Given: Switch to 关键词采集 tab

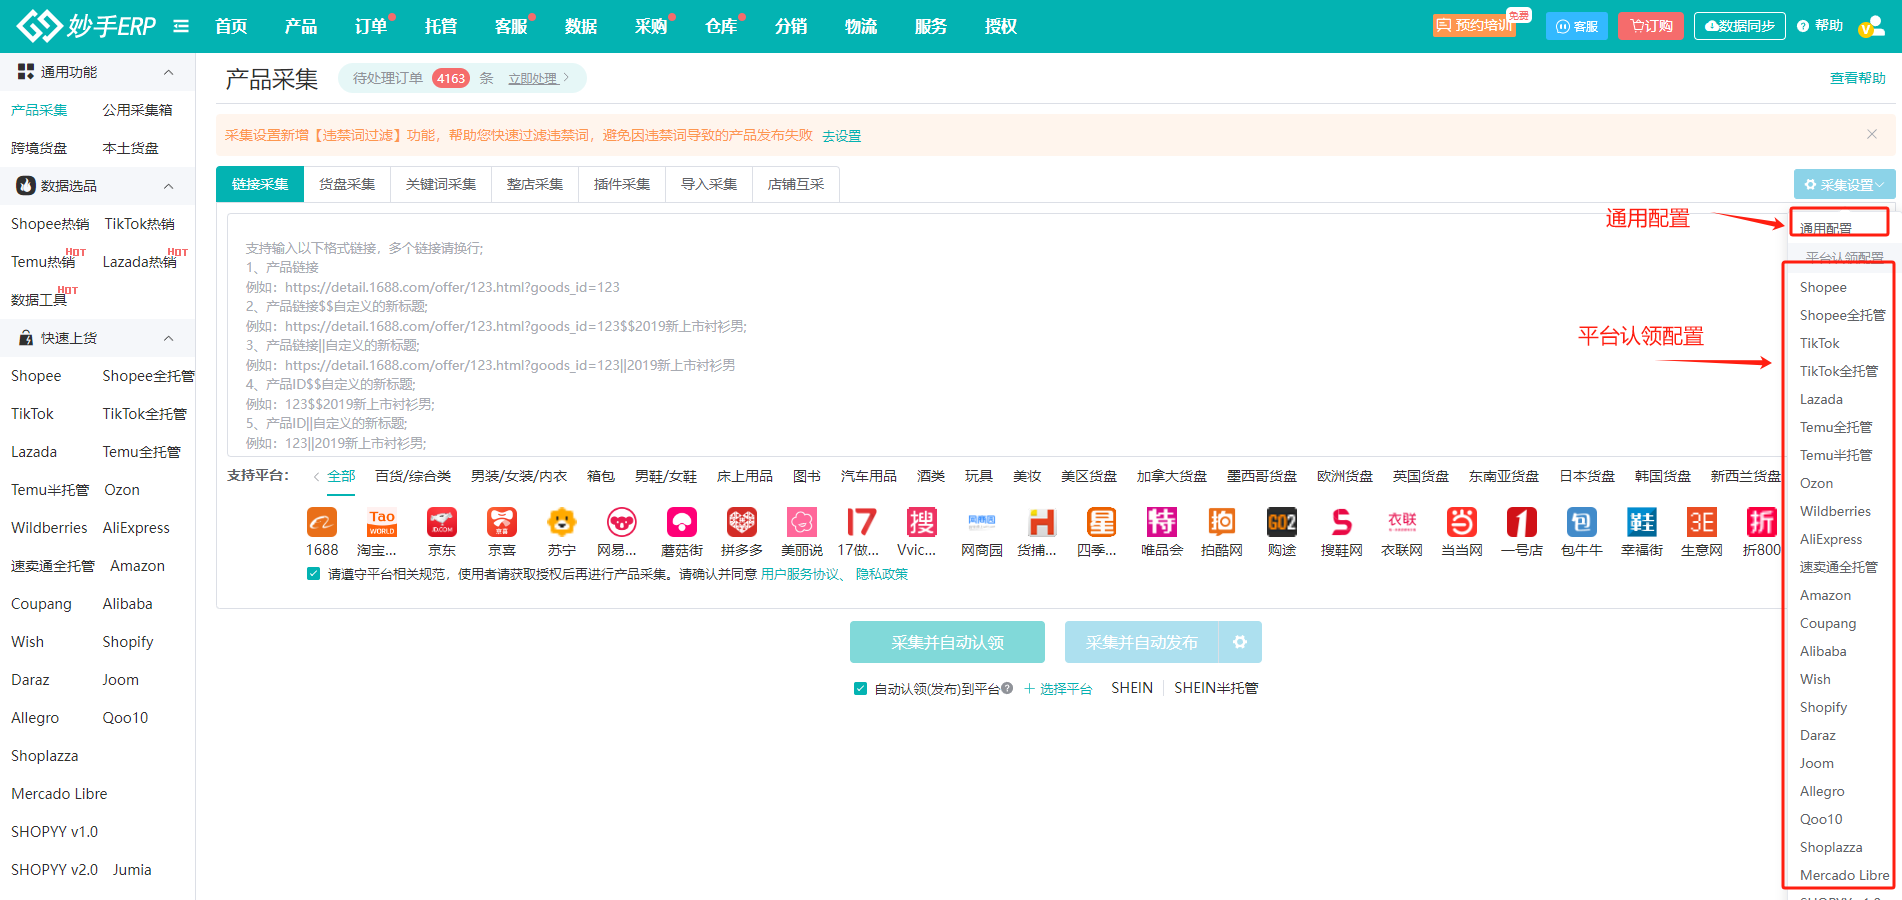Looking at the screenshot, I should click(x=441, y=184).
